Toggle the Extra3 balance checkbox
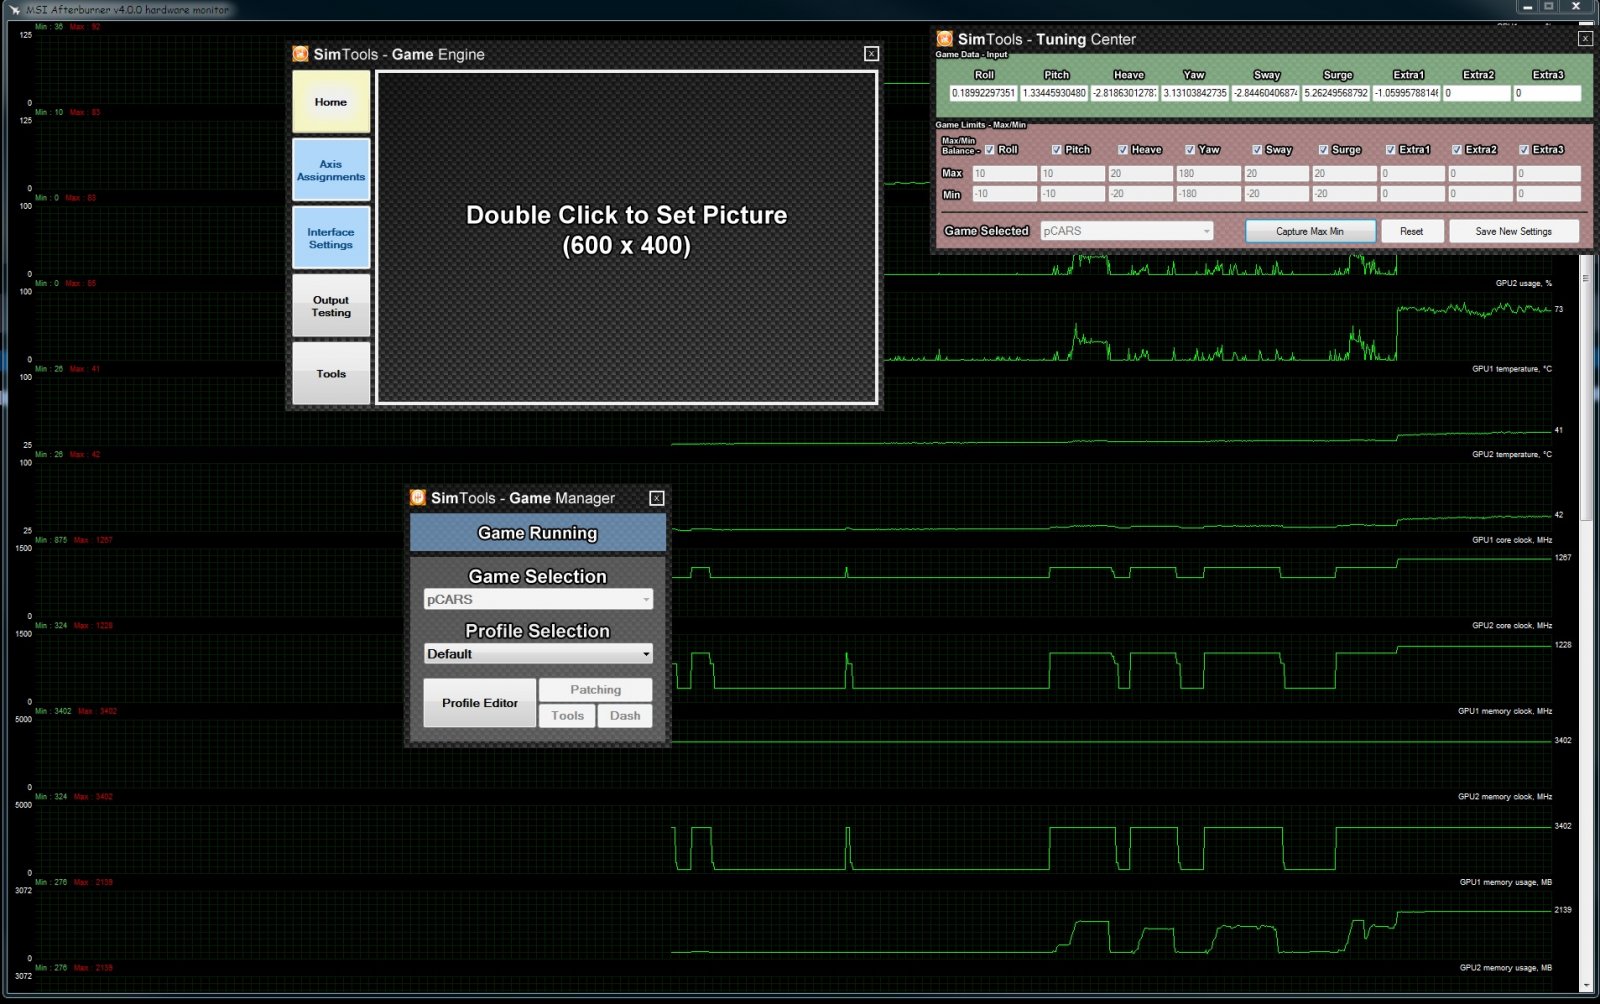1600x1004 pixels. click(1524, 150)
